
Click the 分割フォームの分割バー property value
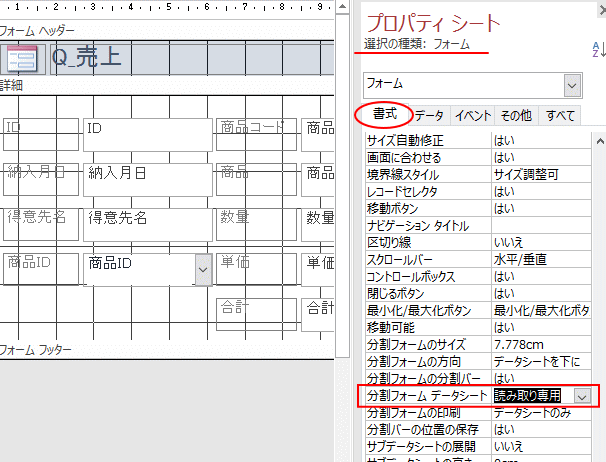pos(541,378)
